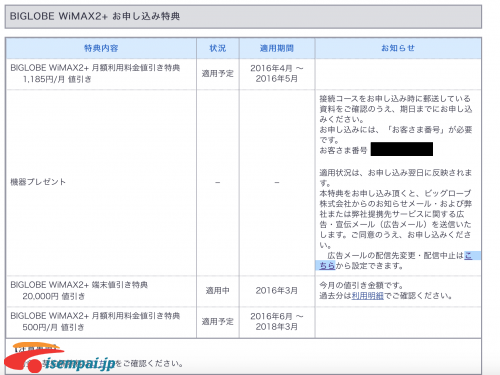The width and height of the screenshot is (500, 375).
Task: Select 適用予定 status in the 500円 row
Action: [x=218, y=322]
